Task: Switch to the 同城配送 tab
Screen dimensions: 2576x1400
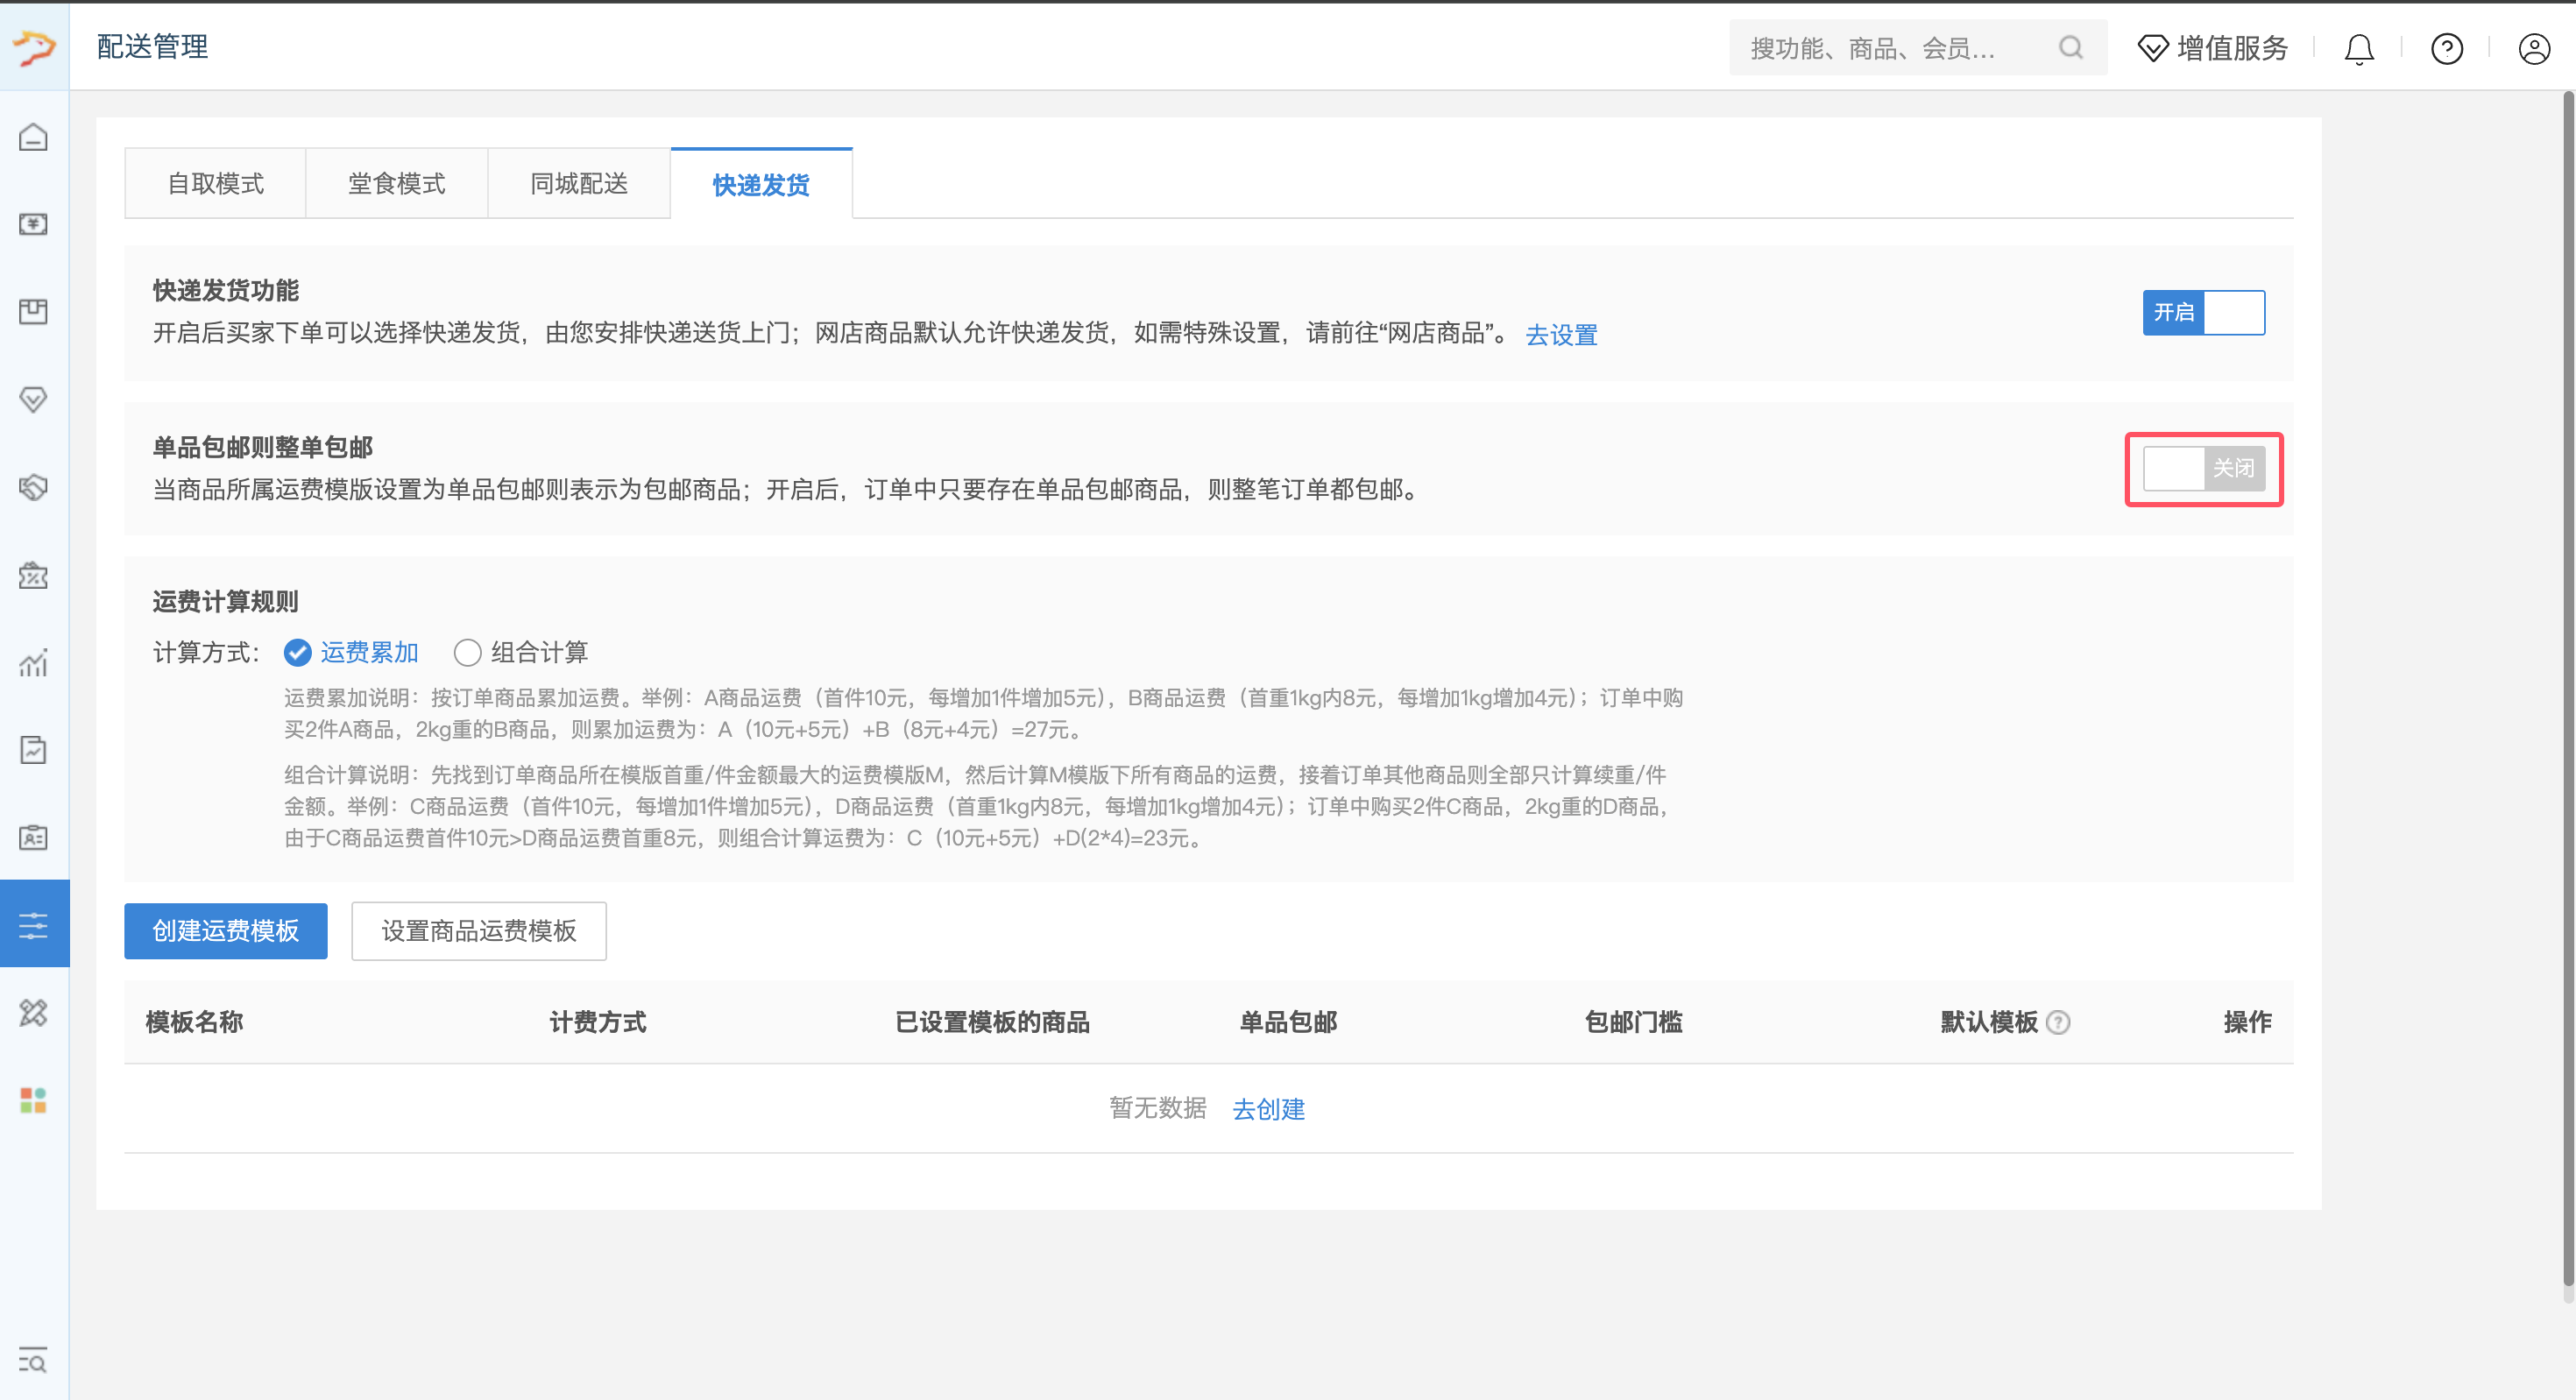Action: [579, 184]
